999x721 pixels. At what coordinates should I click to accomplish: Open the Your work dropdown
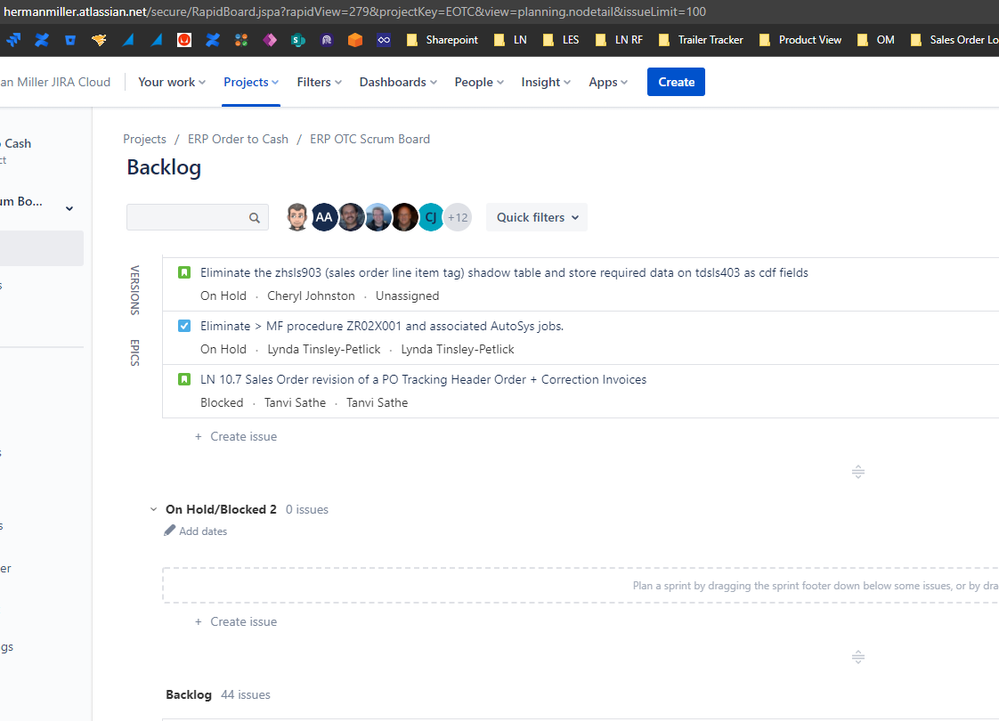[171, 82]
